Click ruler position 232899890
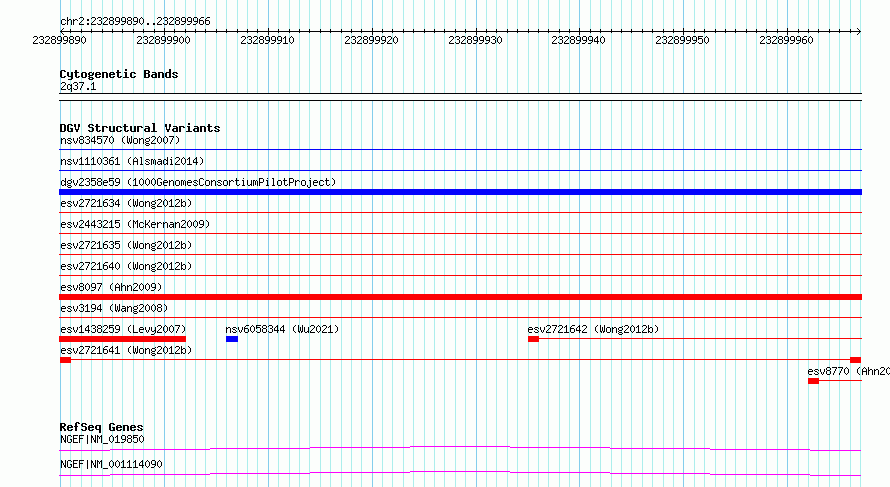Screen dimensions: 890x487 tap(60, 40)
